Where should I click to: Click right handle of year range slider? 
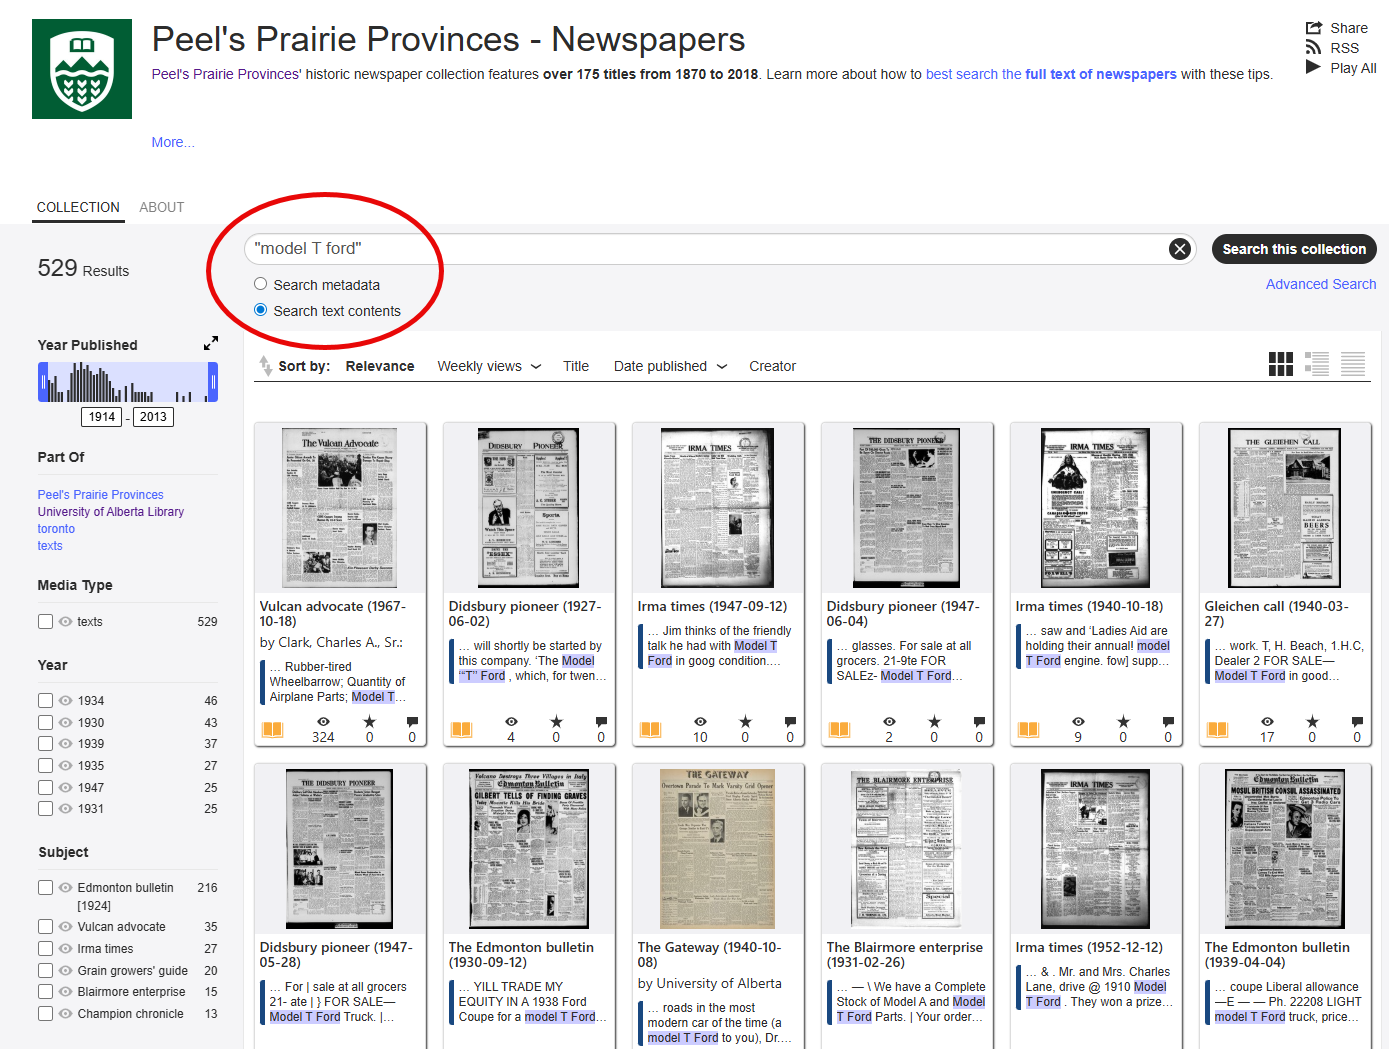point(213,382)
